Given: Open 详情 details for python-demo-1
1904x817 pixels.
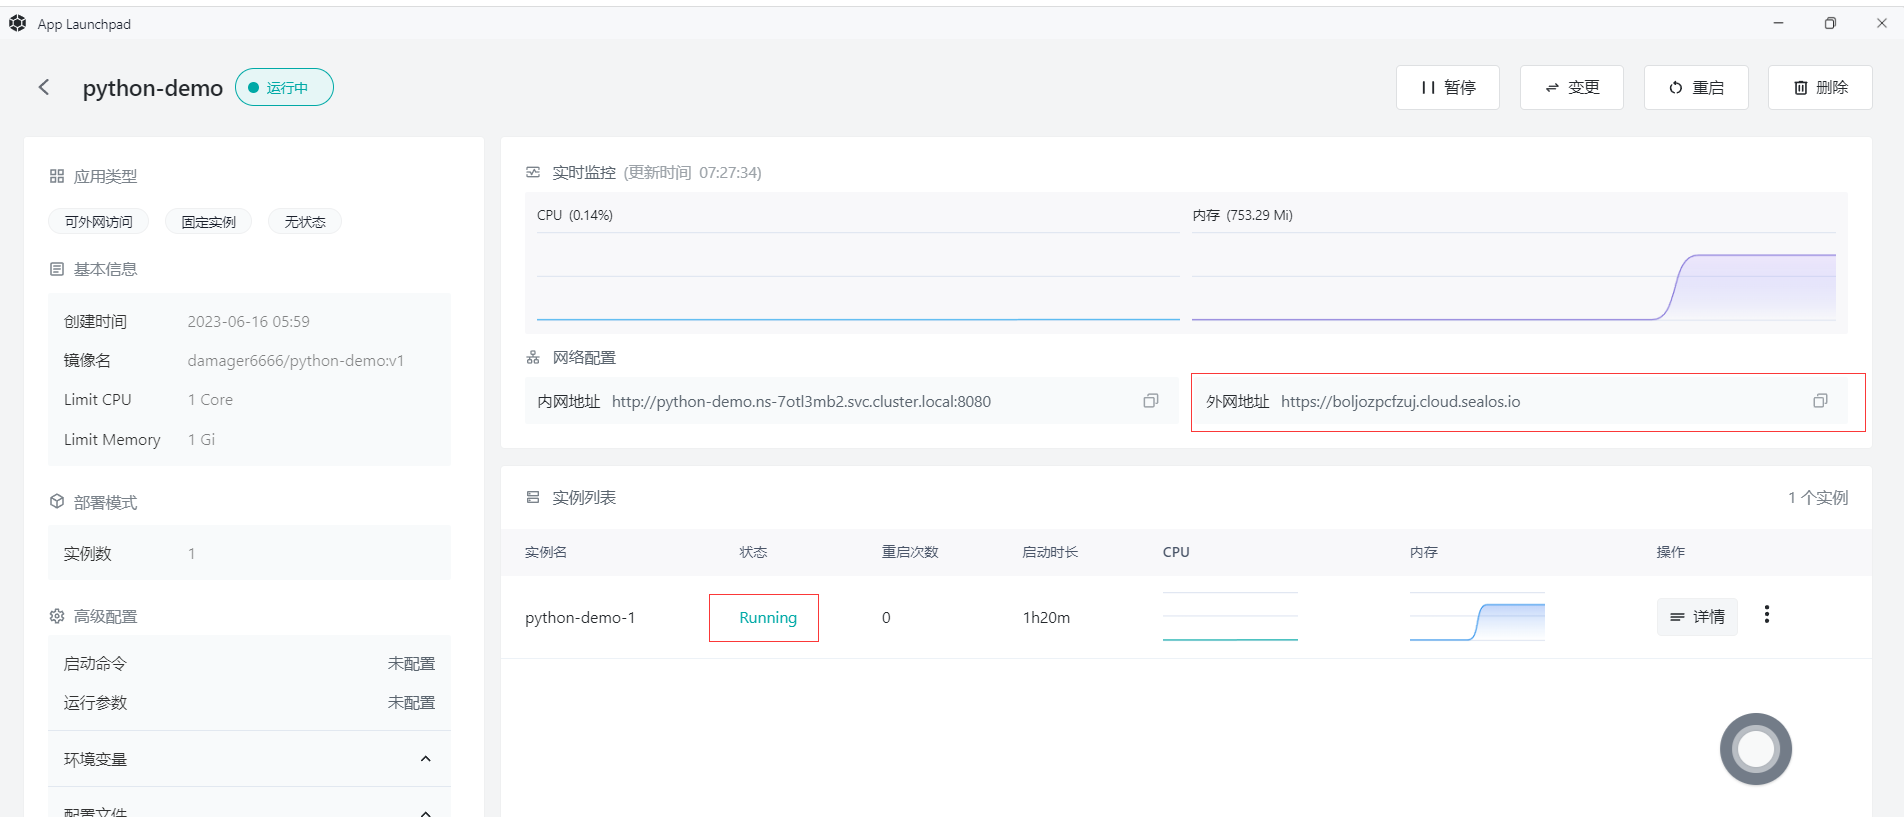Looking at the screenshot, I should pos(1696,617).
